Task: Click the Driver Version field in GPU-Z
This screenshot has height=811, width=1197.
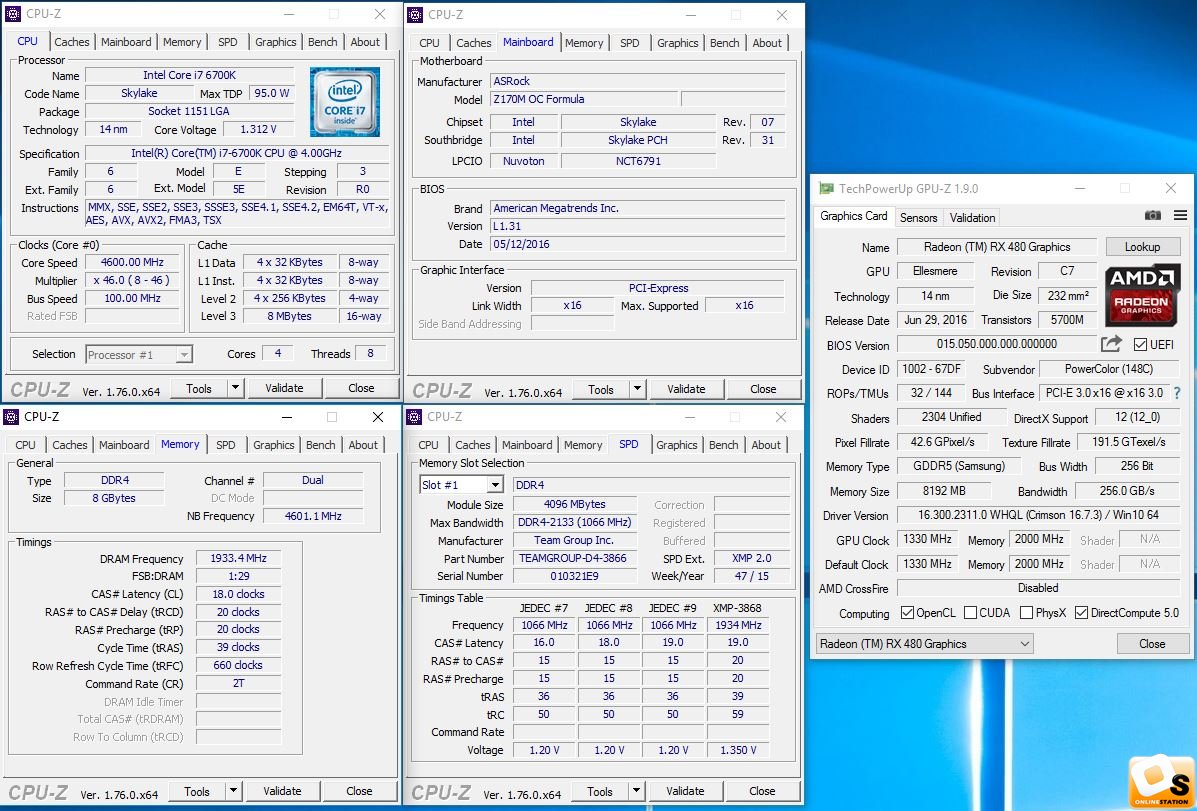Action: [x=1038, y=515]
